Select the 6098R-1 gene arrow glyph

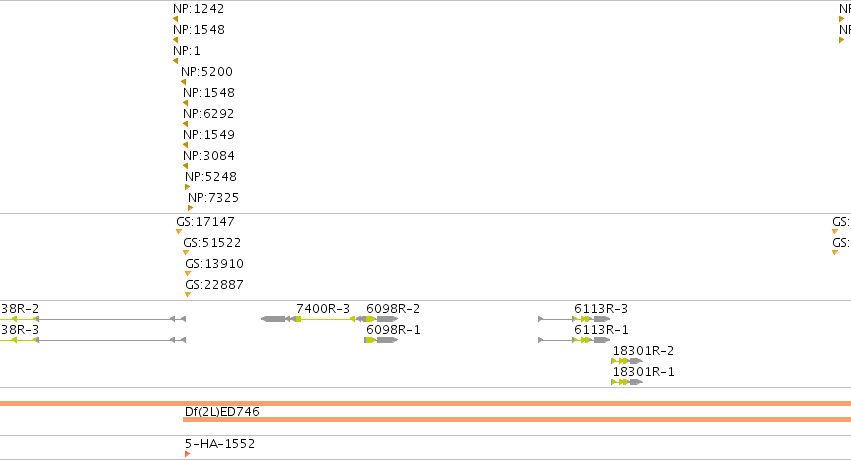pos(382,341)
